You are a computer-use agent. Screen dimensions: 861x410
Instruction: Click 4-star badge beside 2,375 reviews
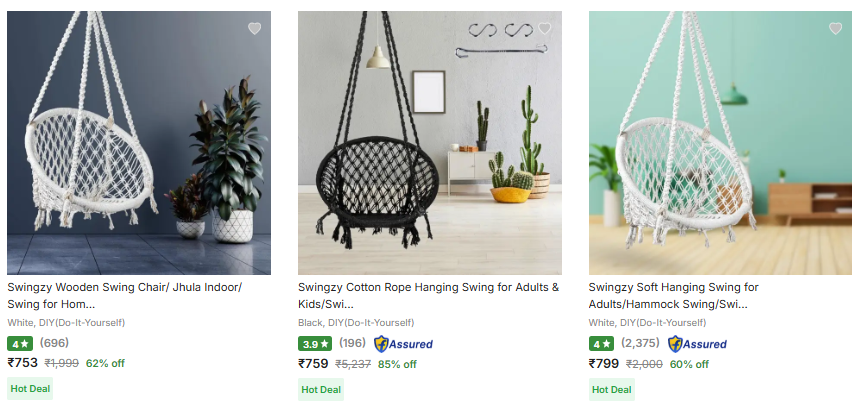click(x=601, y=343)
